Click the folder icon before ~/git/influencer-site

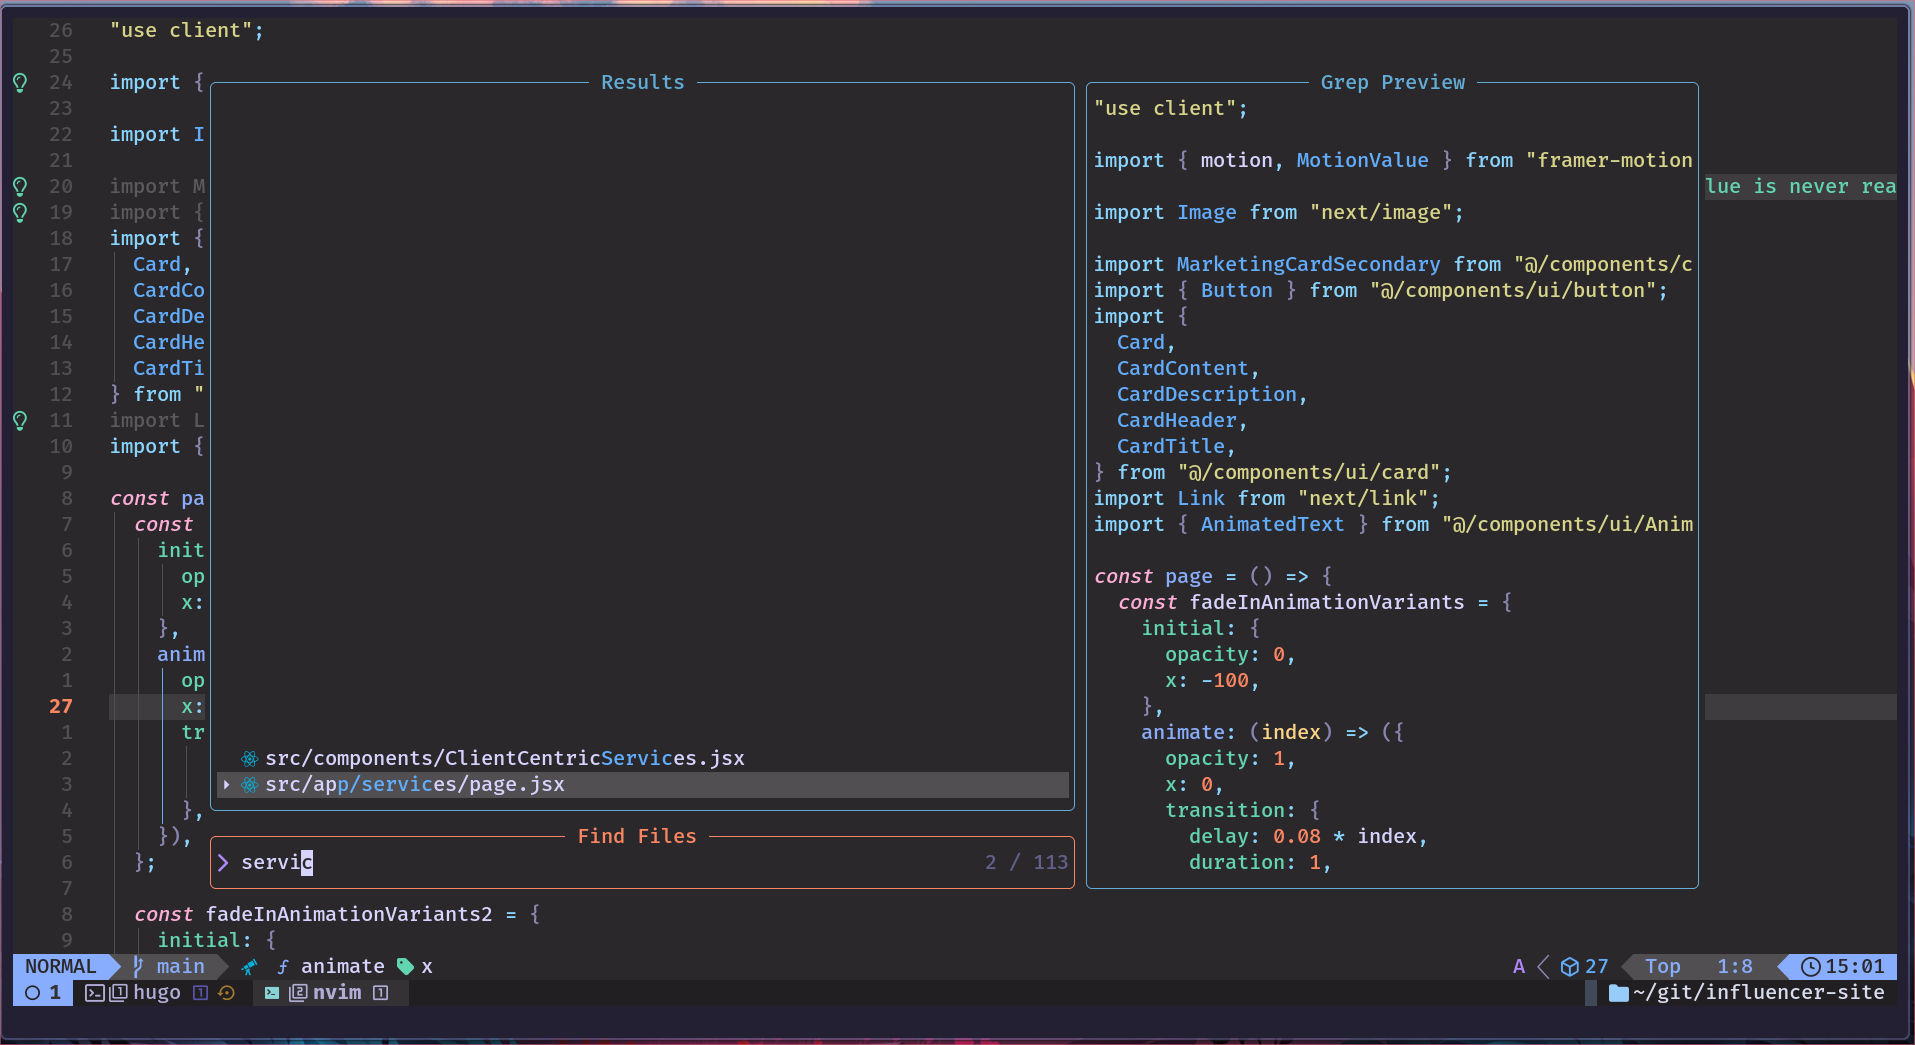(1618, 992)
